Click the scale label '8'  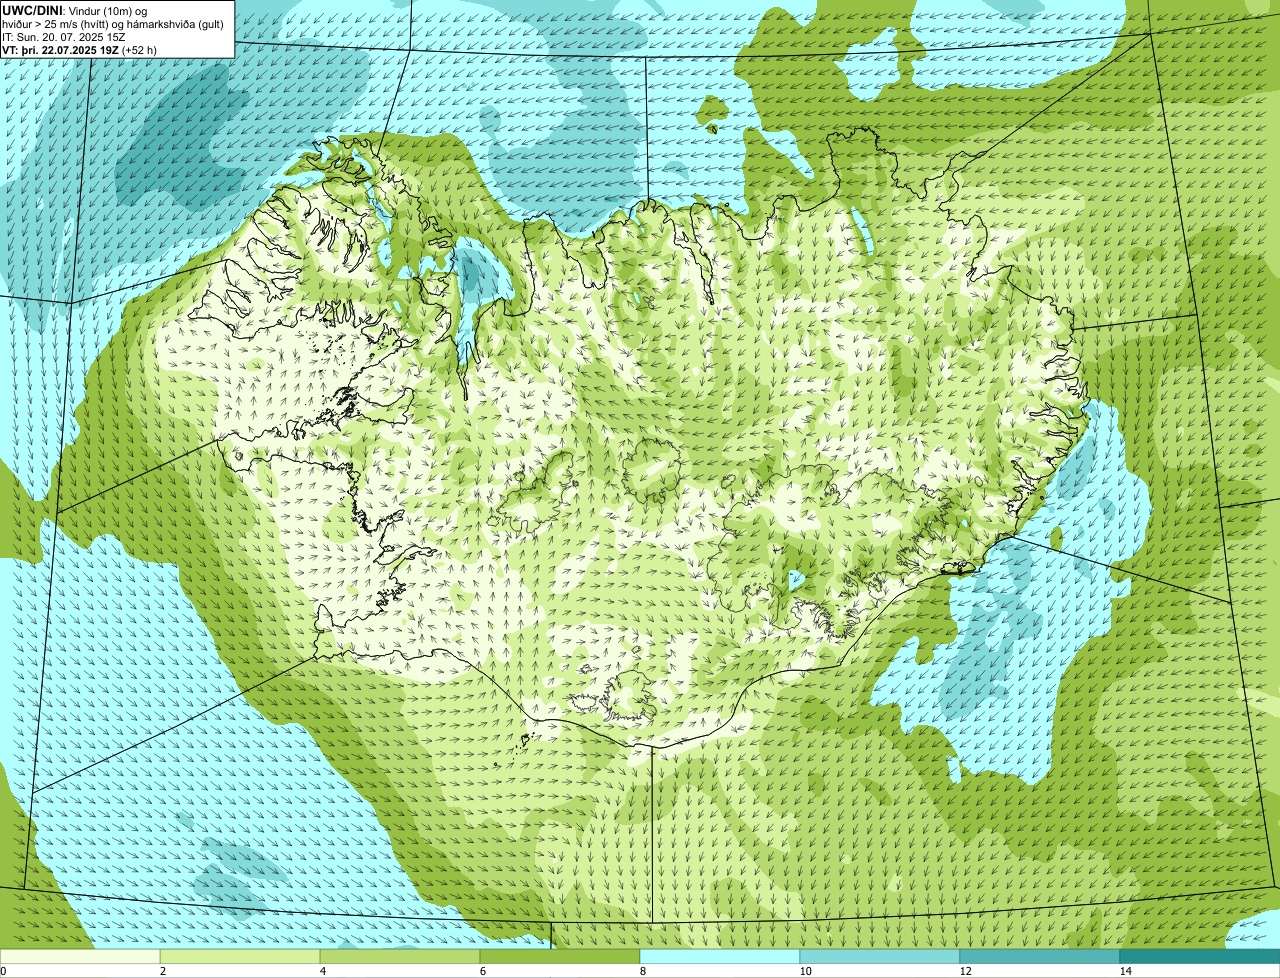(642, 971)
